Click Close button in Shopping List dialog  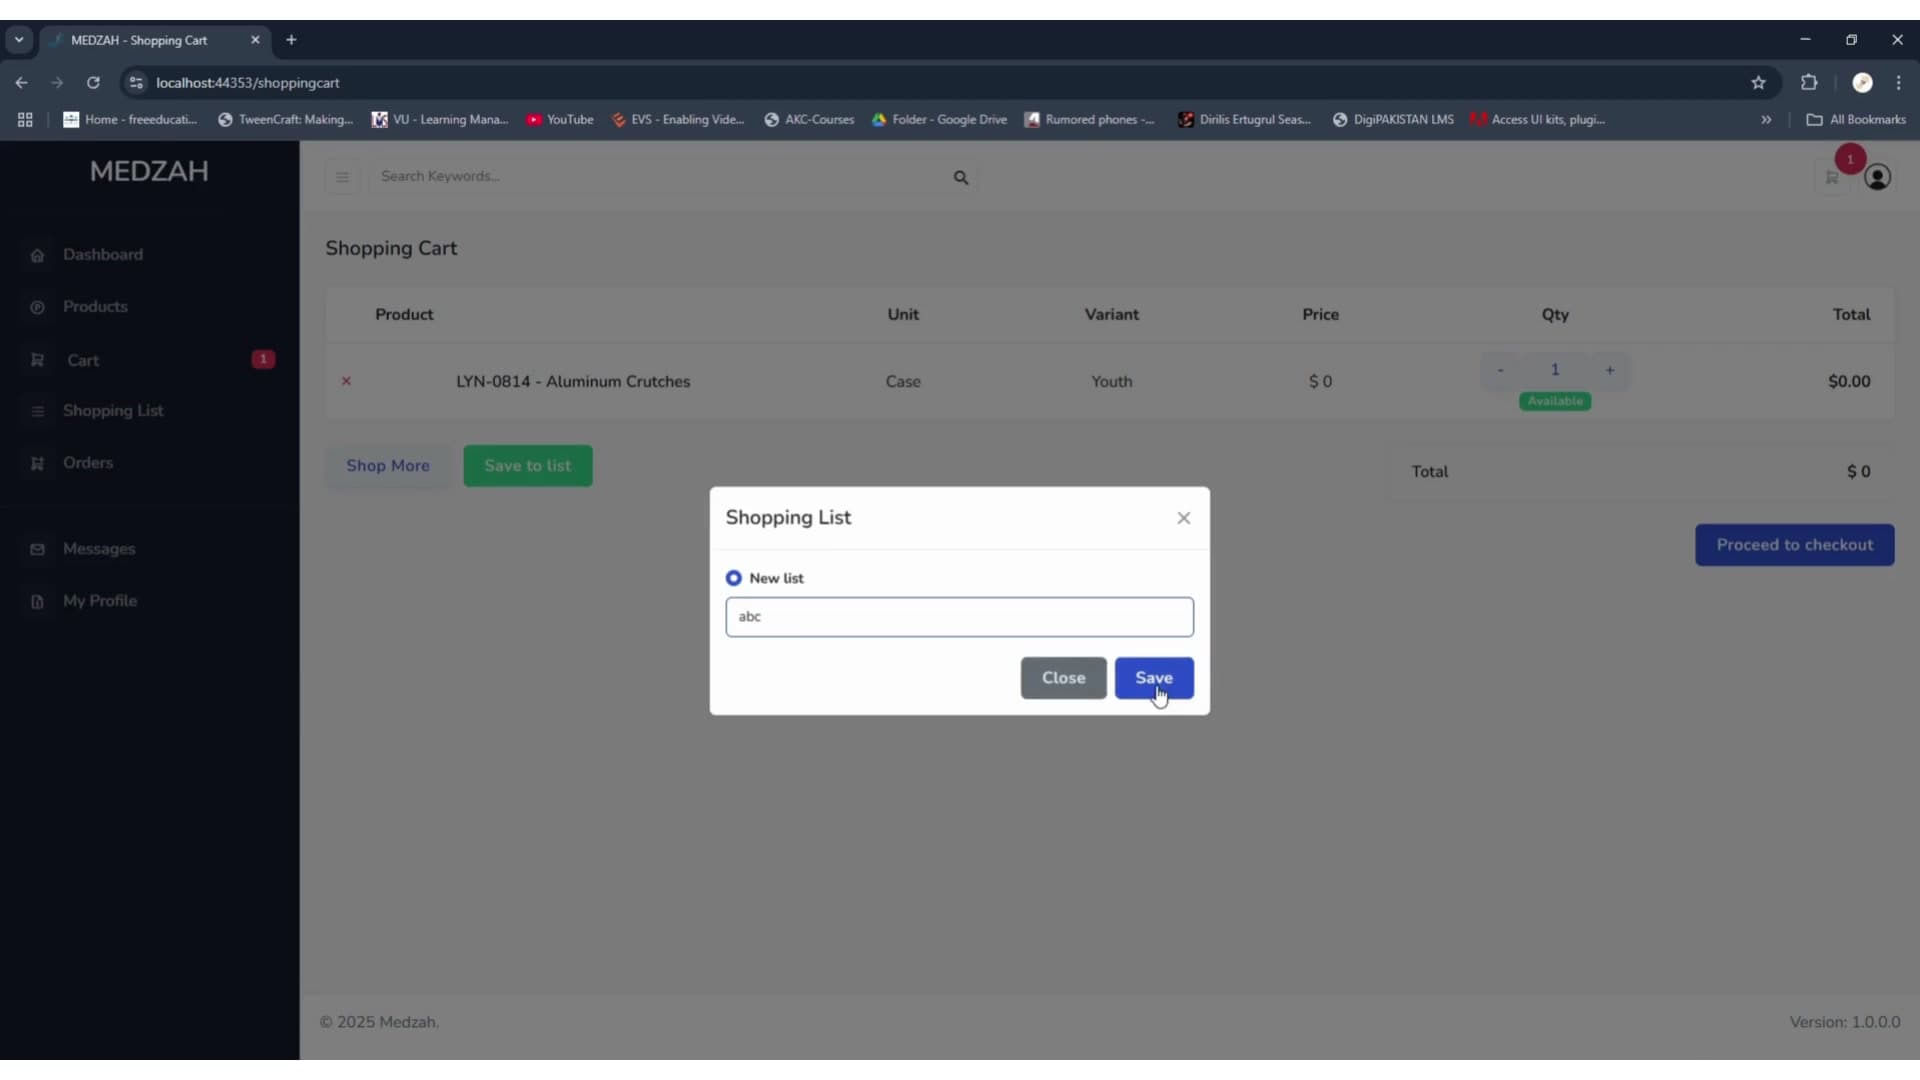(1063, 678)
